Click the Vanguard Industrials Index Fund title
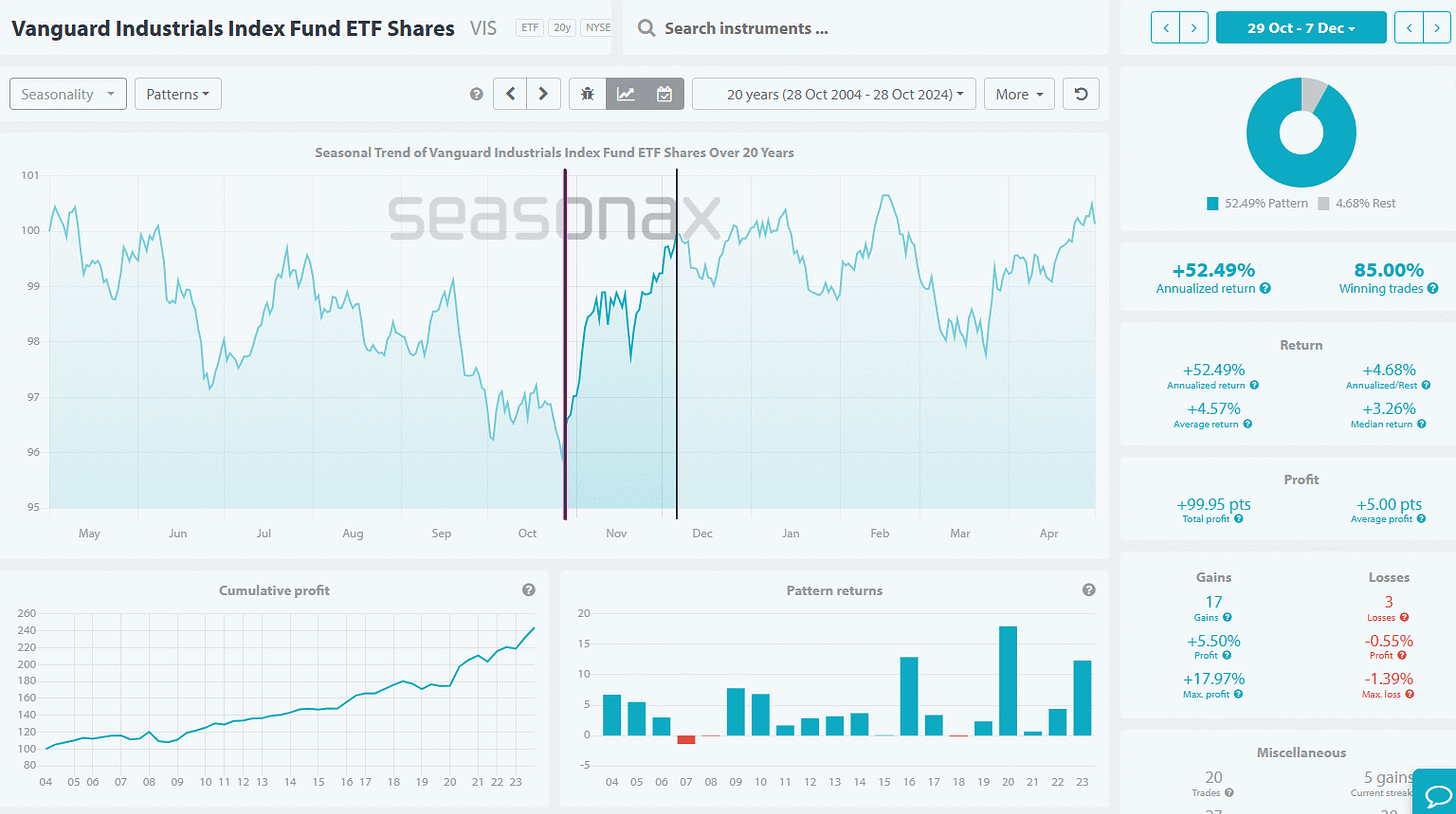The image size is (1456, 814). [x=233, y=28]
